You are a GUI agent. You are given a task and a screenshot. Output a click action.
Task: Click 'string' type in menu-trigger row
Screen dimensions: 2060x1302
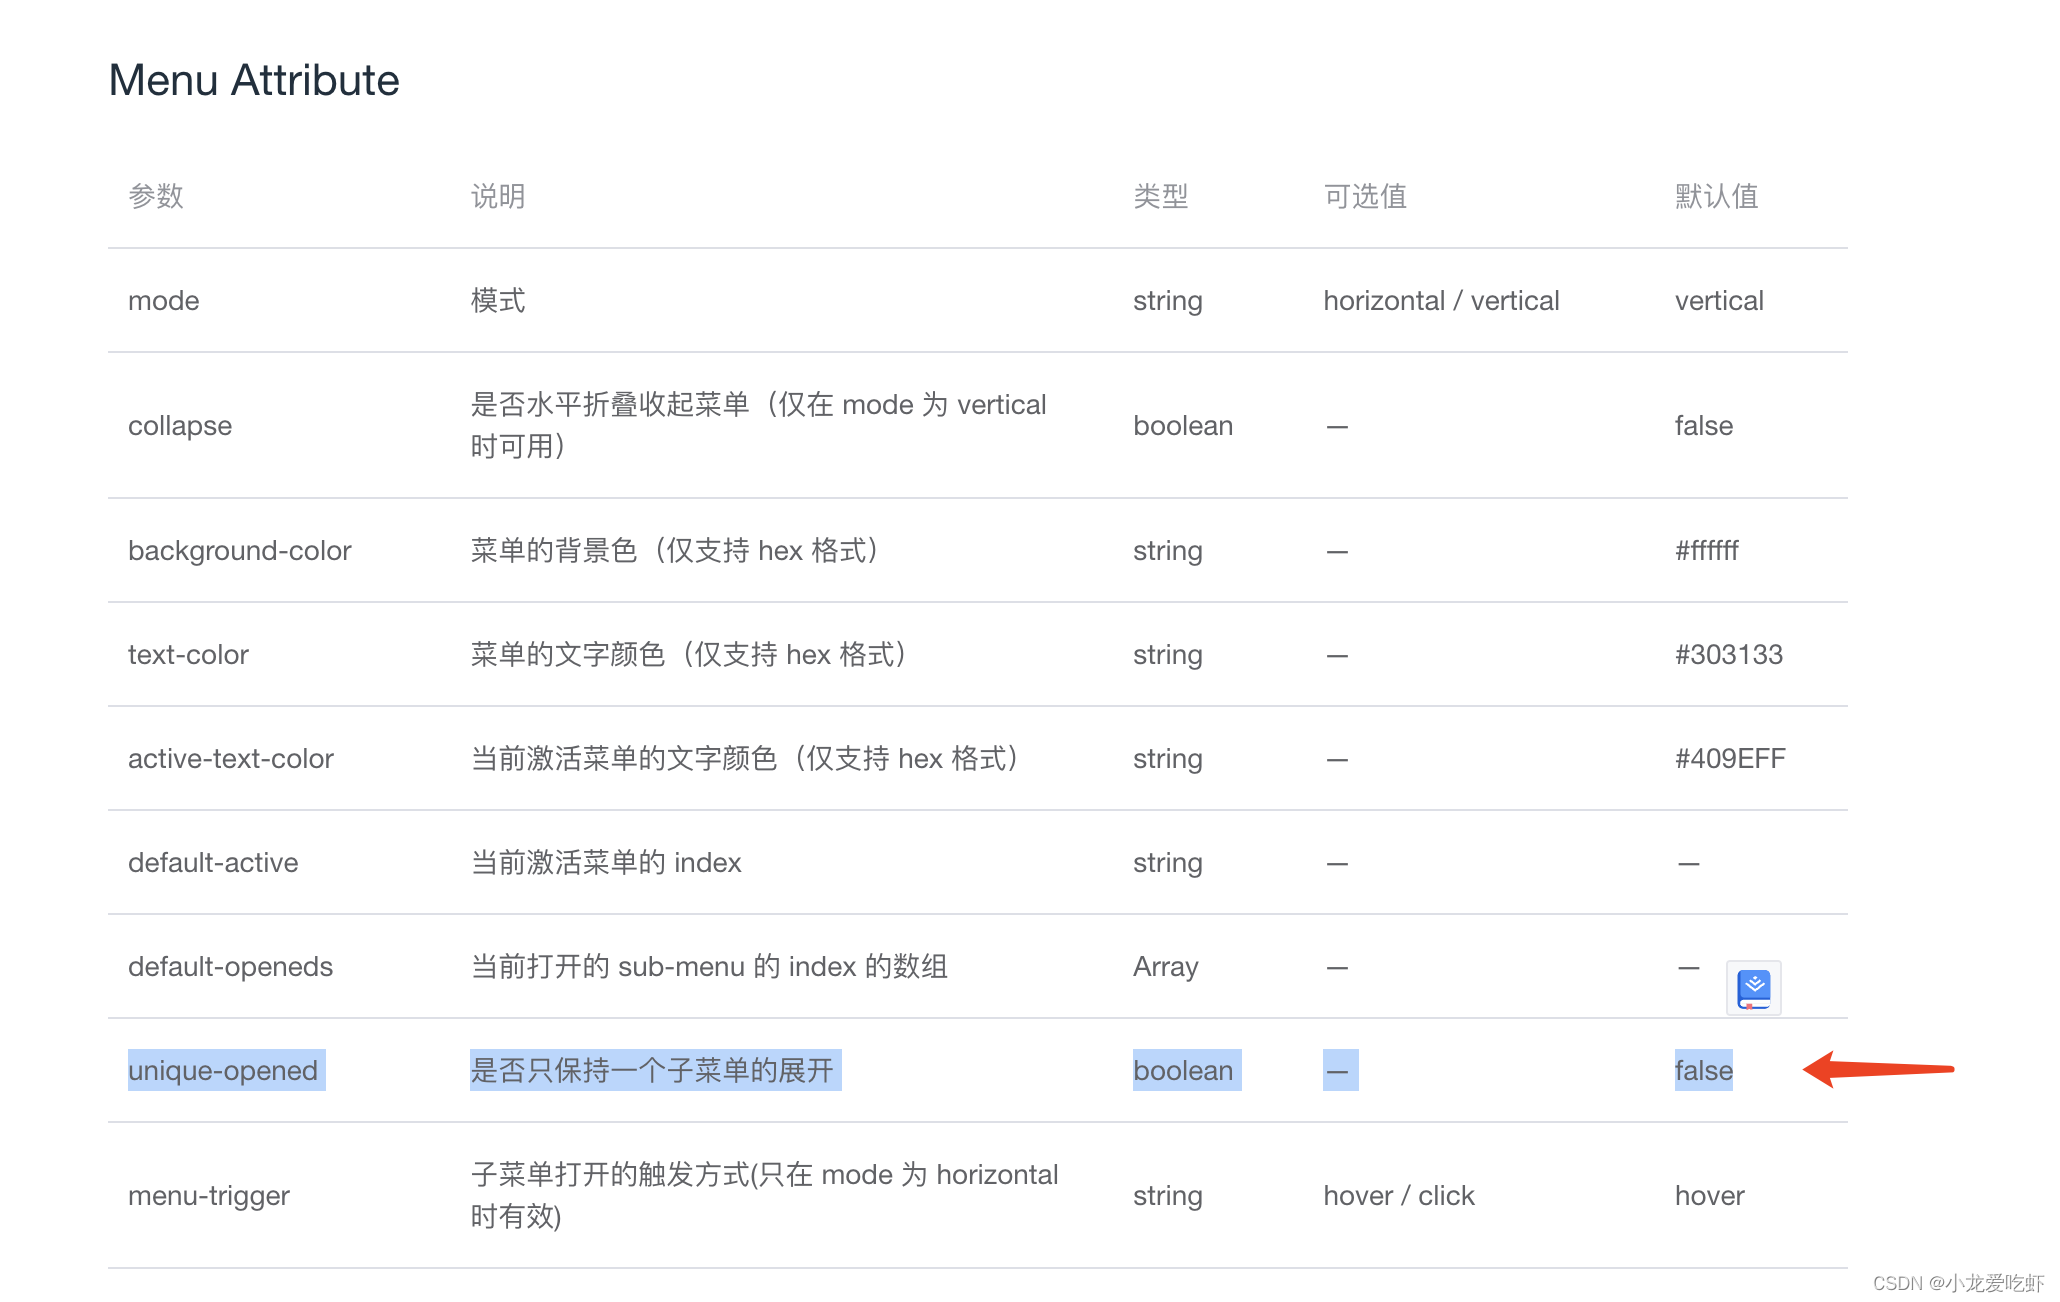[1167, 1196]
